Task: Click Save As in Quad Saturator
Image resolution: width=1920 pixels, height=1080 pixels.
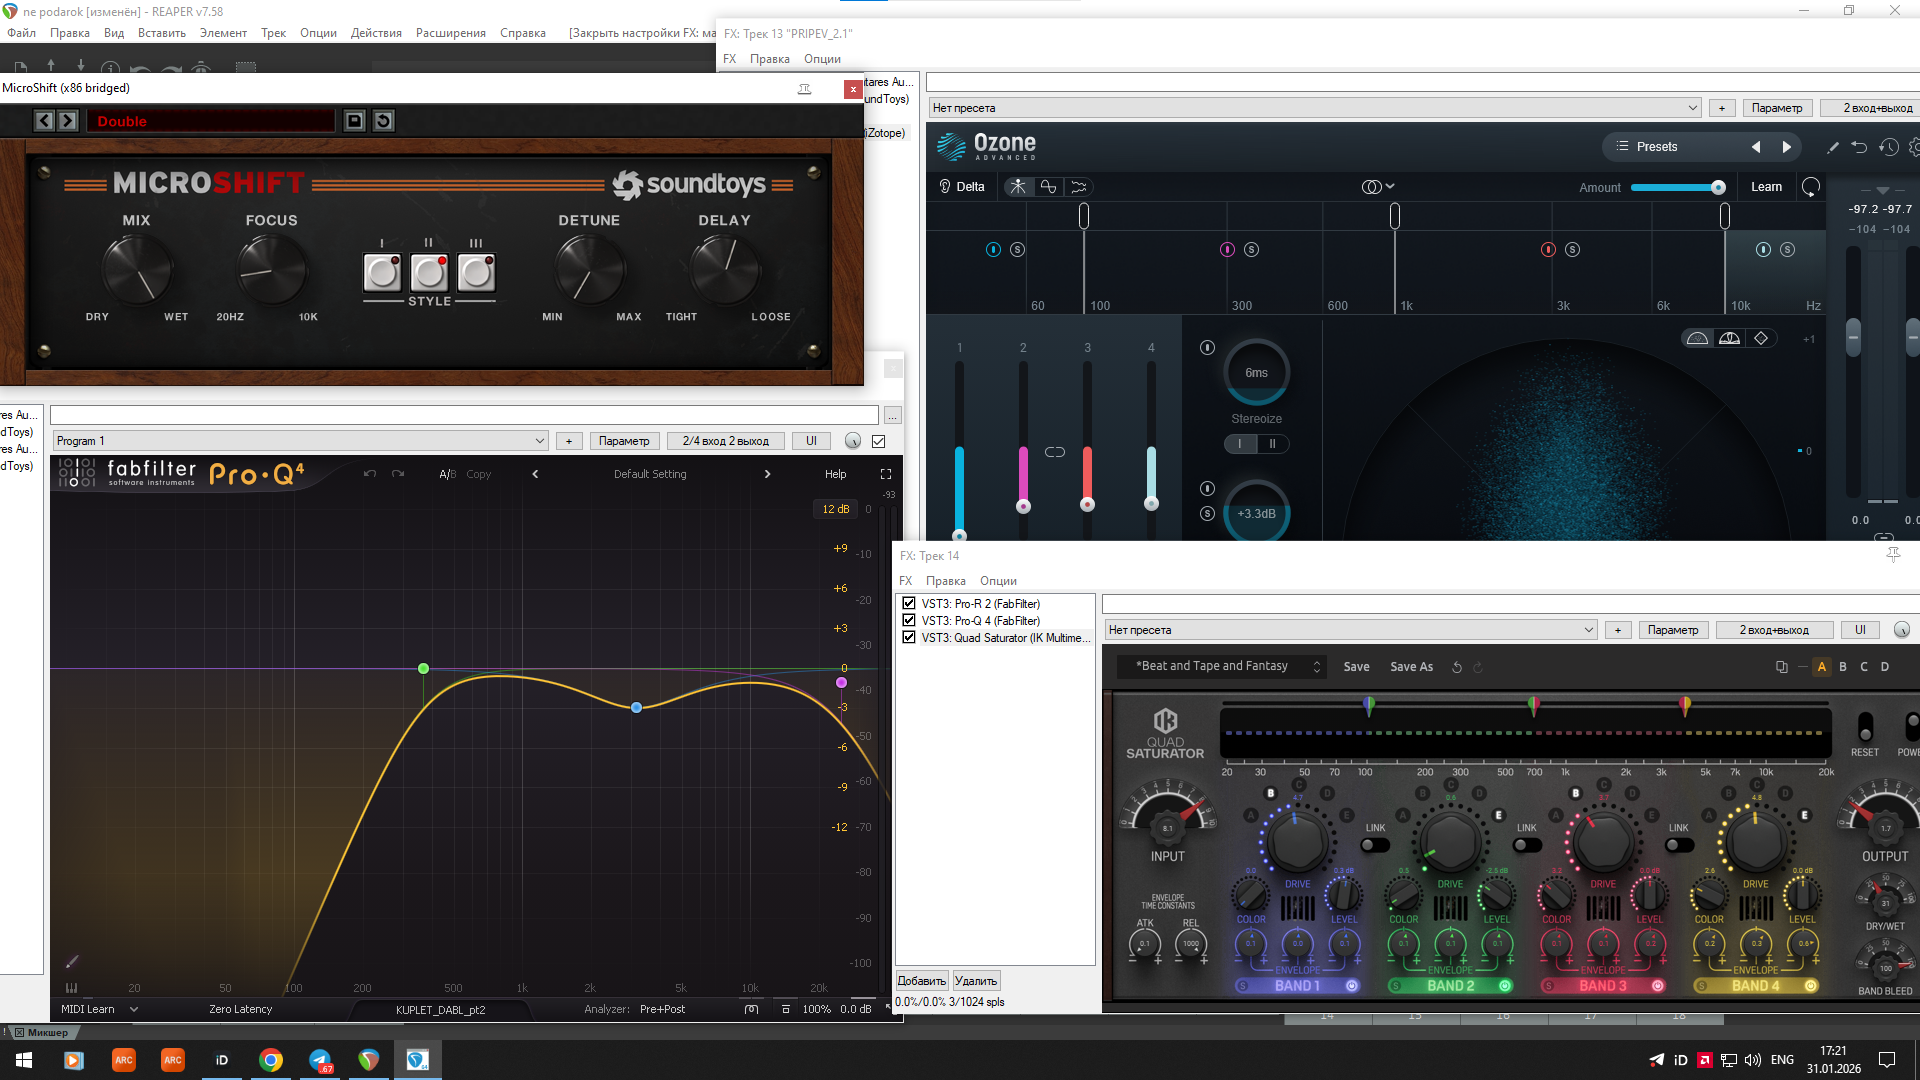Action: (x=1411, y=667)
